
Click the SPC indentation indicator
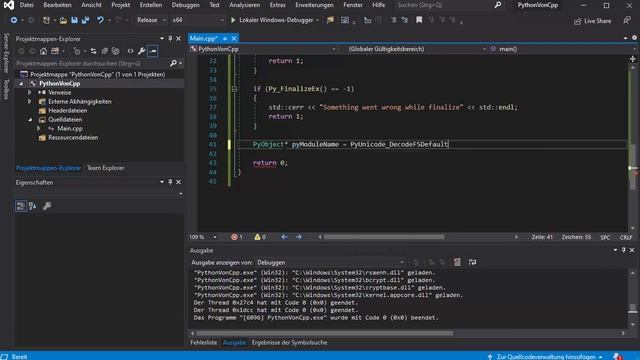click(605, 237)
